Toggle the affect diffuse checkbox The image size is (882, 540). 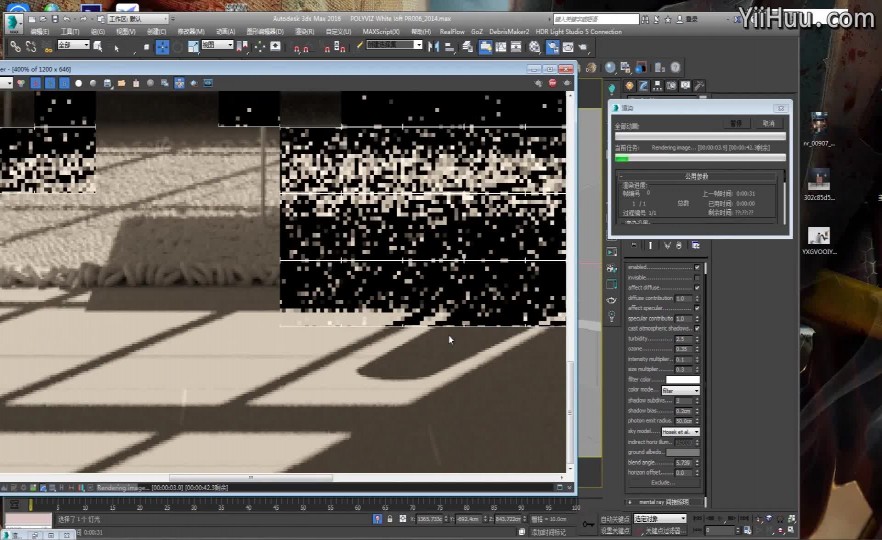pyautogui.click(x=697, y=287)
